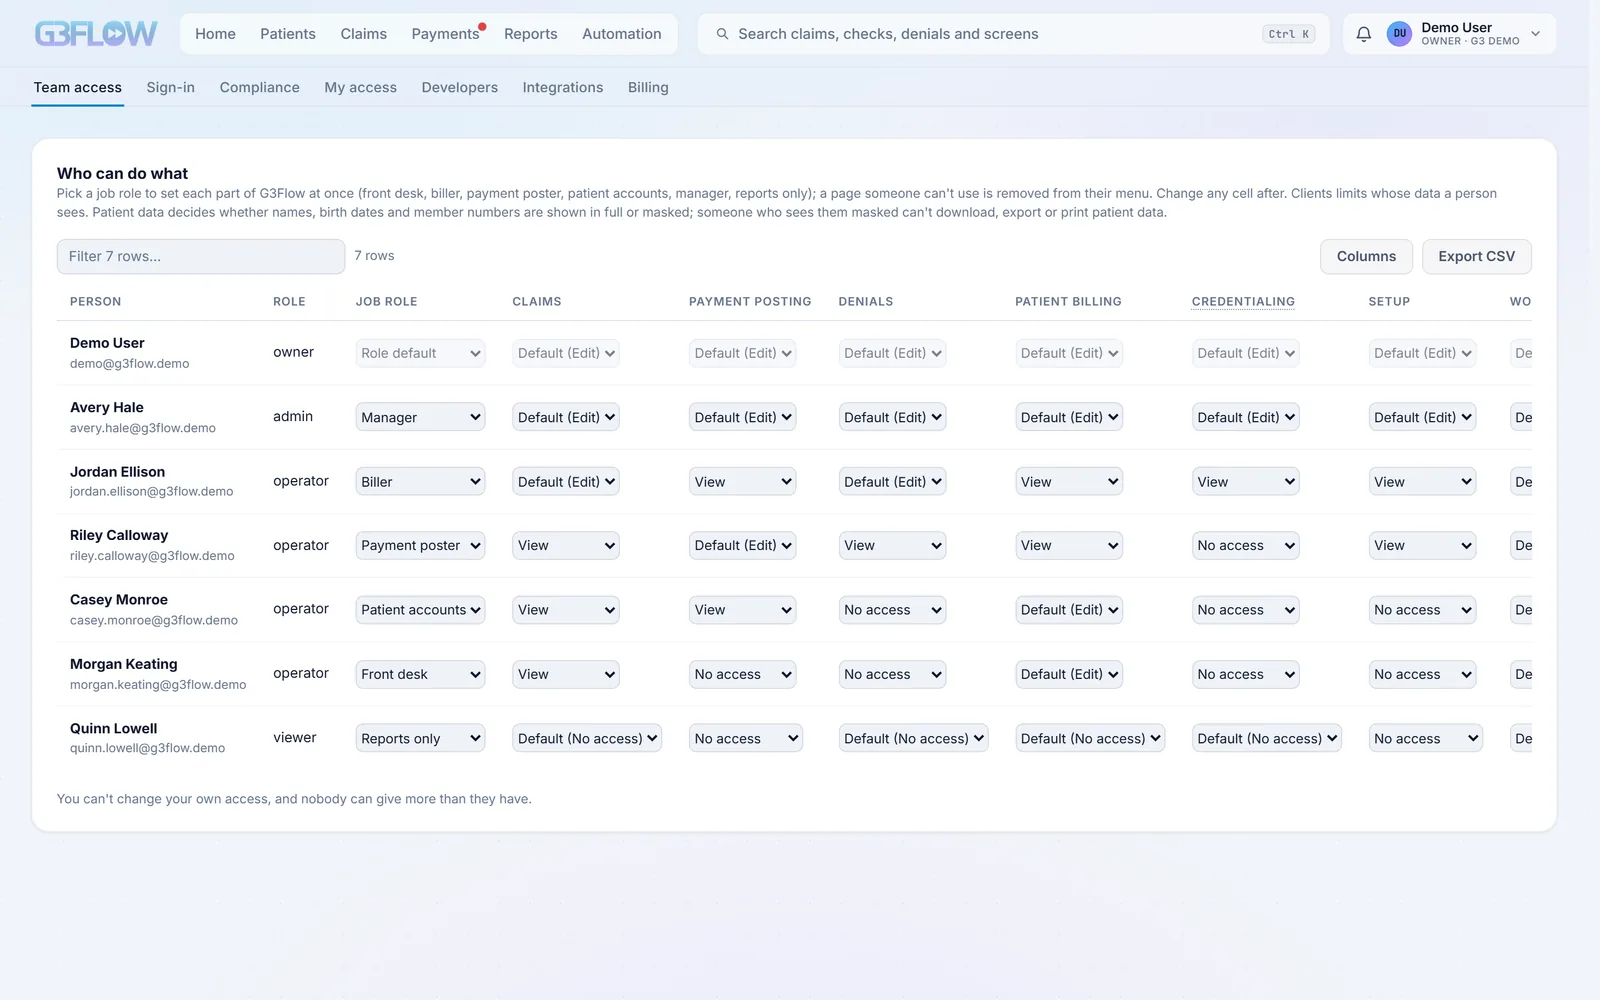The height and width of the screenshot is (1000, 1600).
Task: Open the Reports navigation item
Action: coord(531,34)
